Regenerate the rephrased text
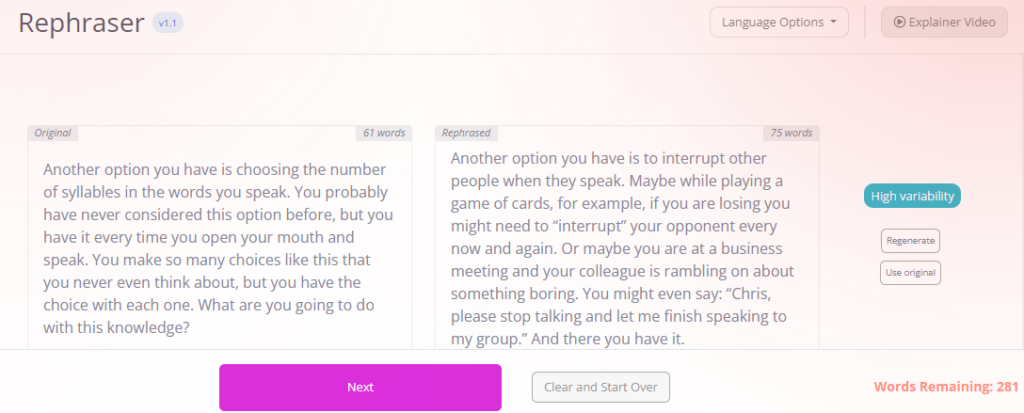The width and height of the screenshot is (1024, 413). coord(910,240)
